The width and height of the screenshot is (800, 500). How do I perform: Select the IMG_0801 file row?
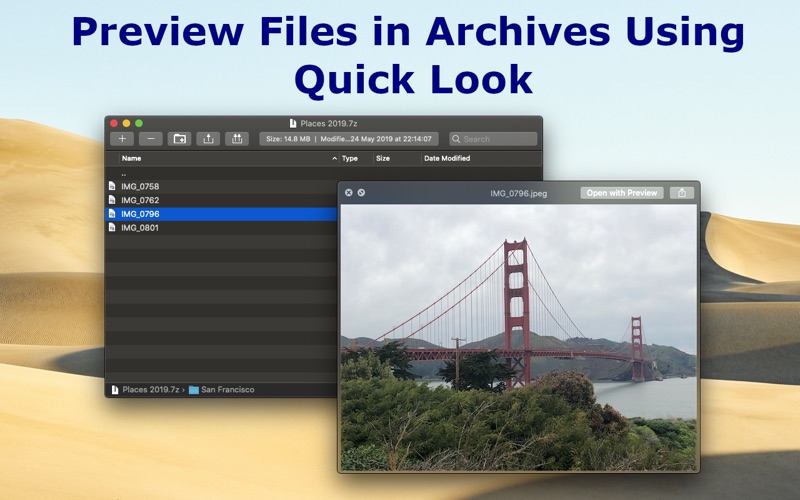(x=221, y=228)
